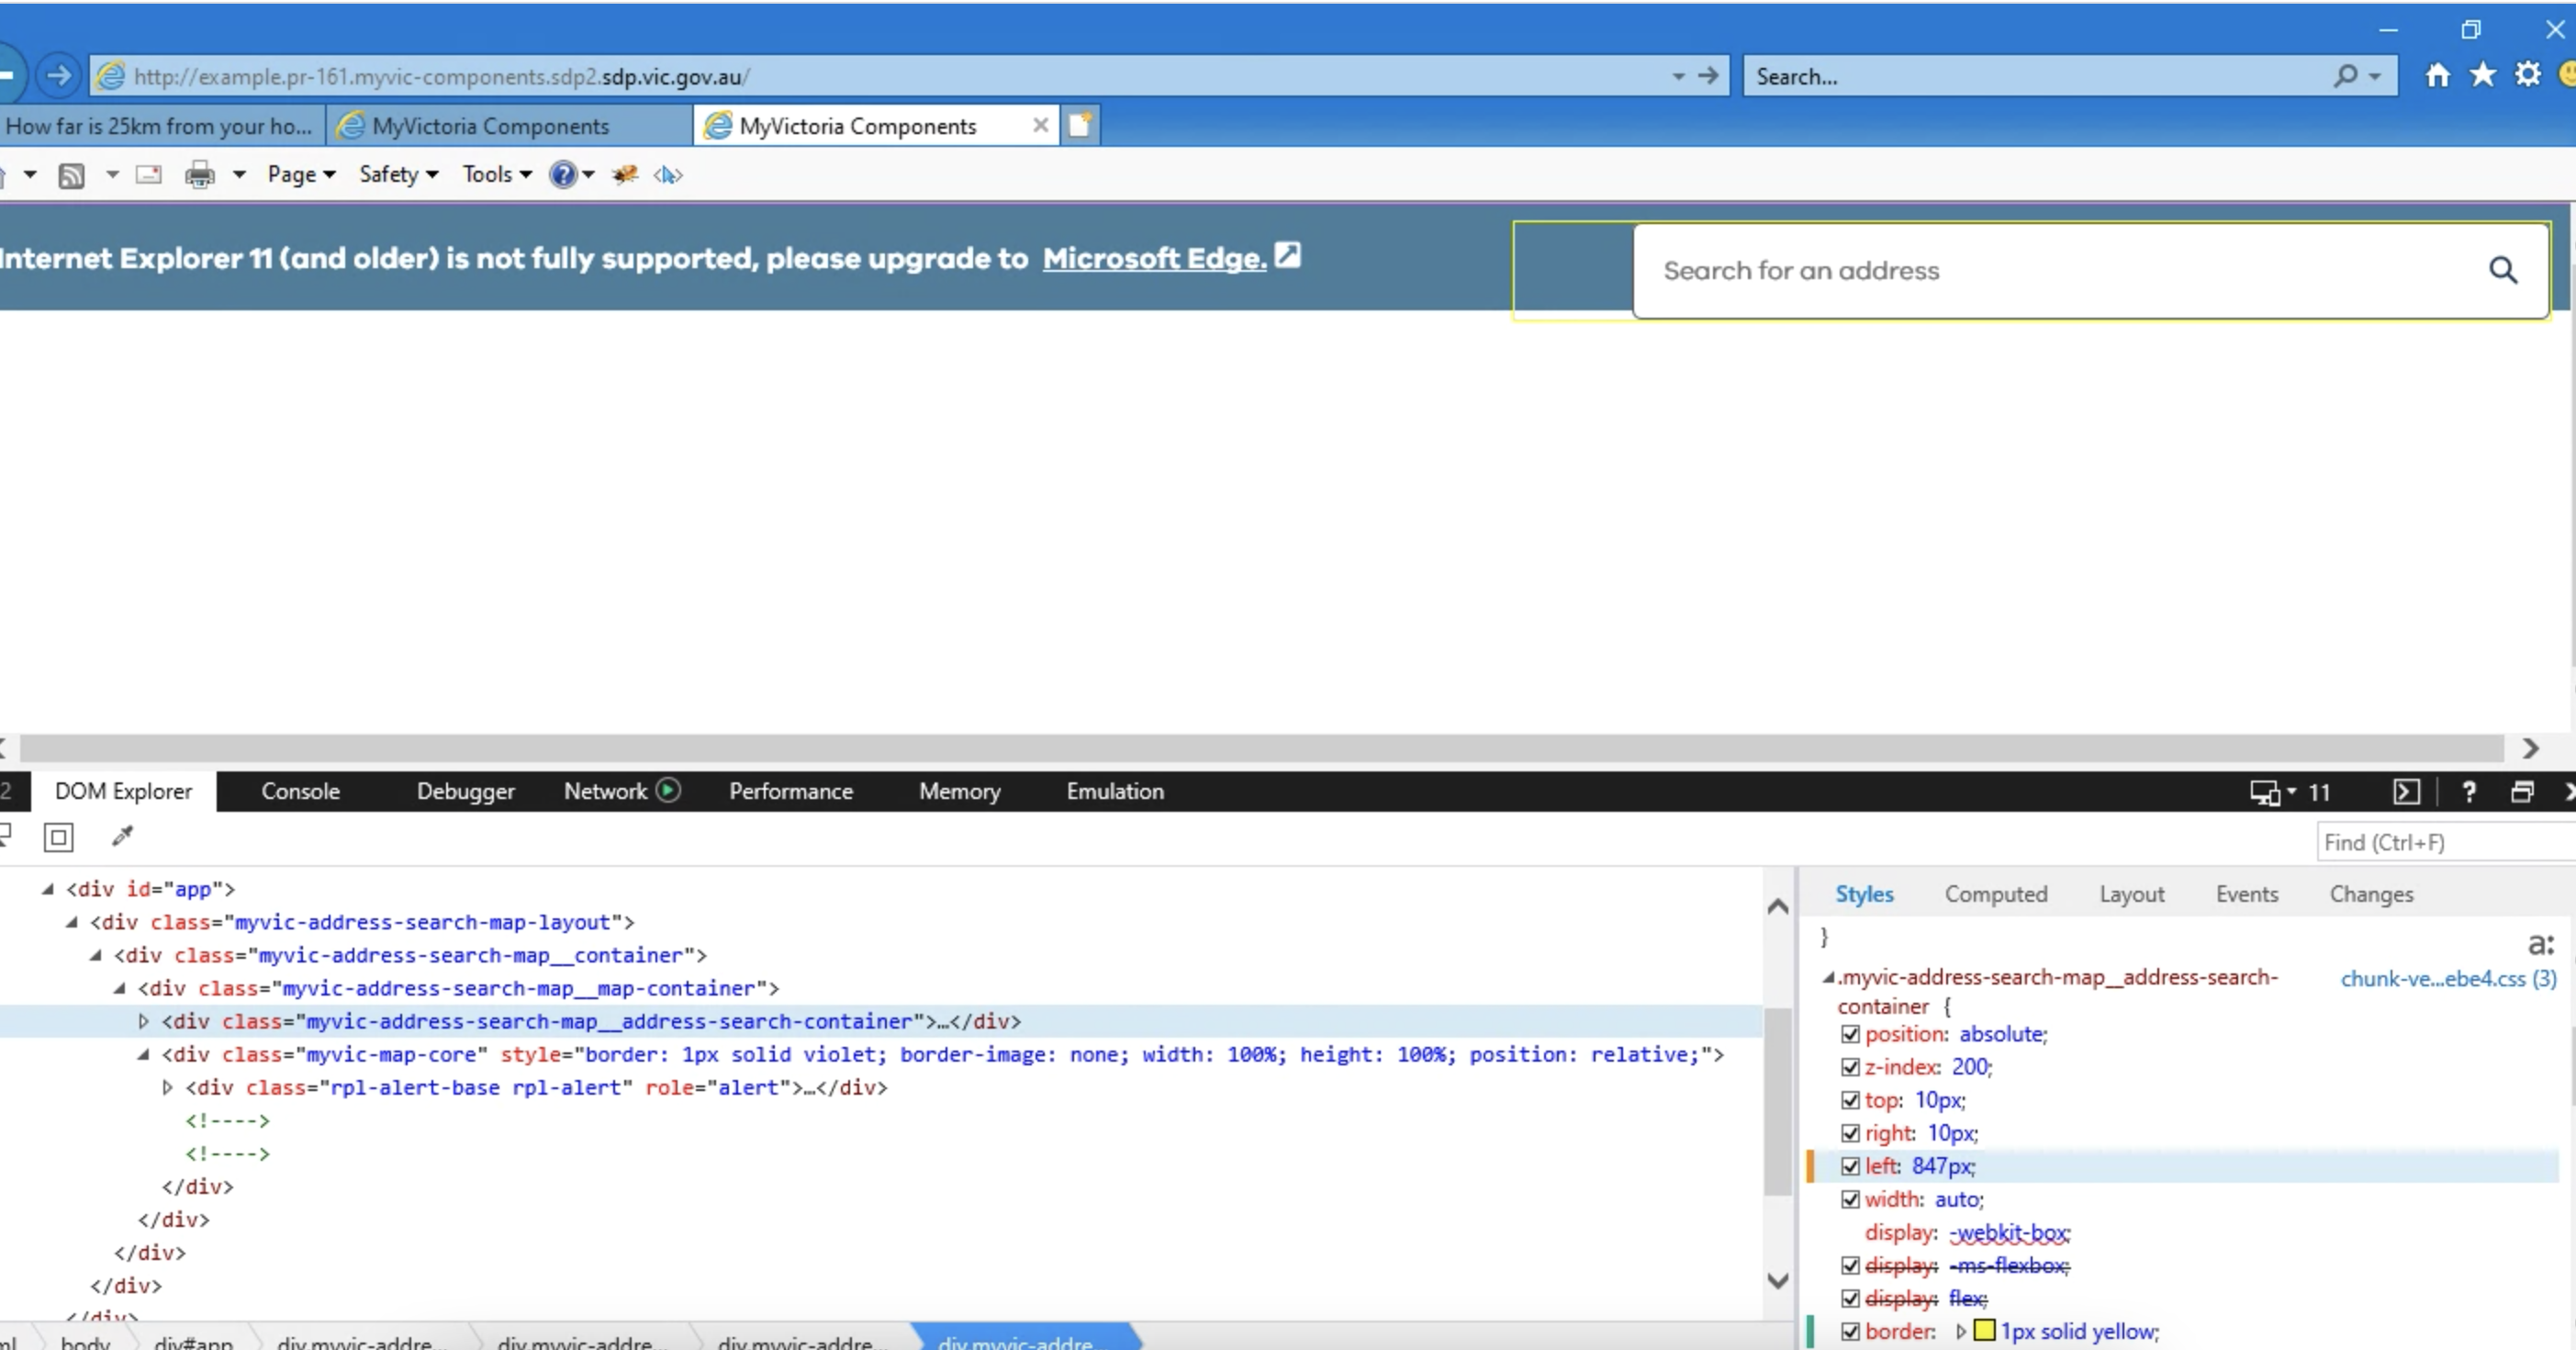
Task: Click the yellow border color swatch
Action: (x=1984, y=1331)
